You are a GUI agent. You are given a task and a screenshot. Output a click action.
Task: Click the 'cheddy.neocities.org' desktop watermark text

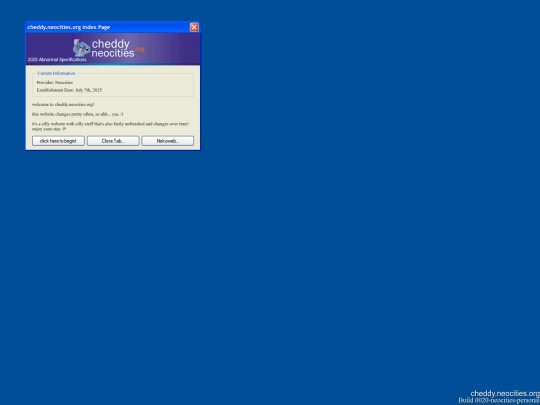(x=505, y=393)
